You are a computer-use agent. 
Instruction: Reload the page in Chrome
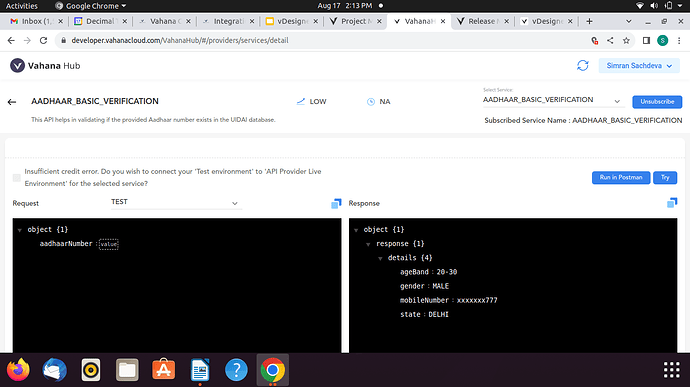point(43,41)
